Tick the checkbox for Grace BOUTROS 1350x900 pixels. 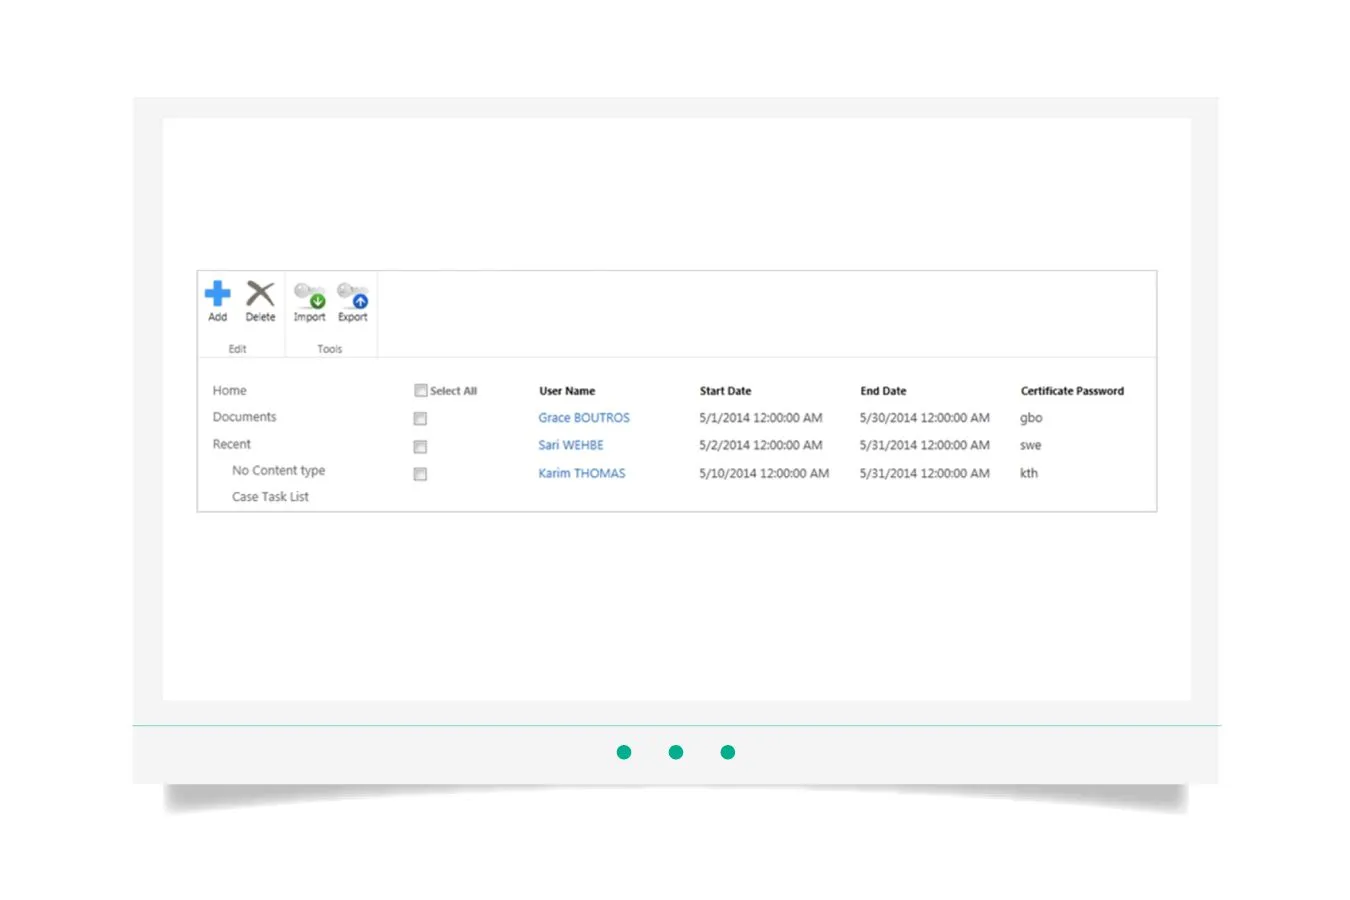click(420, 419)
